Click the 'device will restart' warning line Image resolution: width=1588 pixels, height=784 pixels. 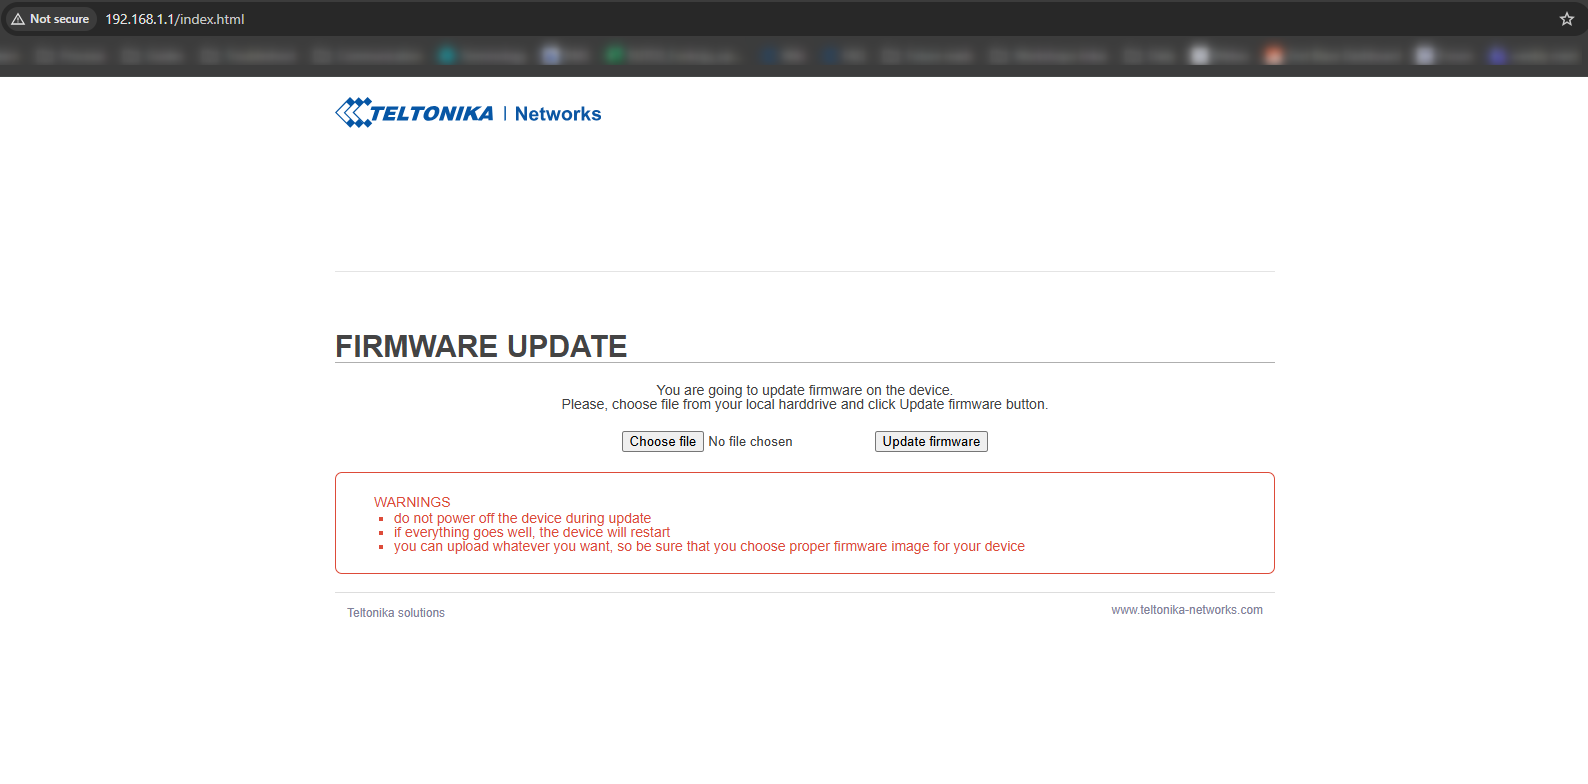(x=531, y=532)
